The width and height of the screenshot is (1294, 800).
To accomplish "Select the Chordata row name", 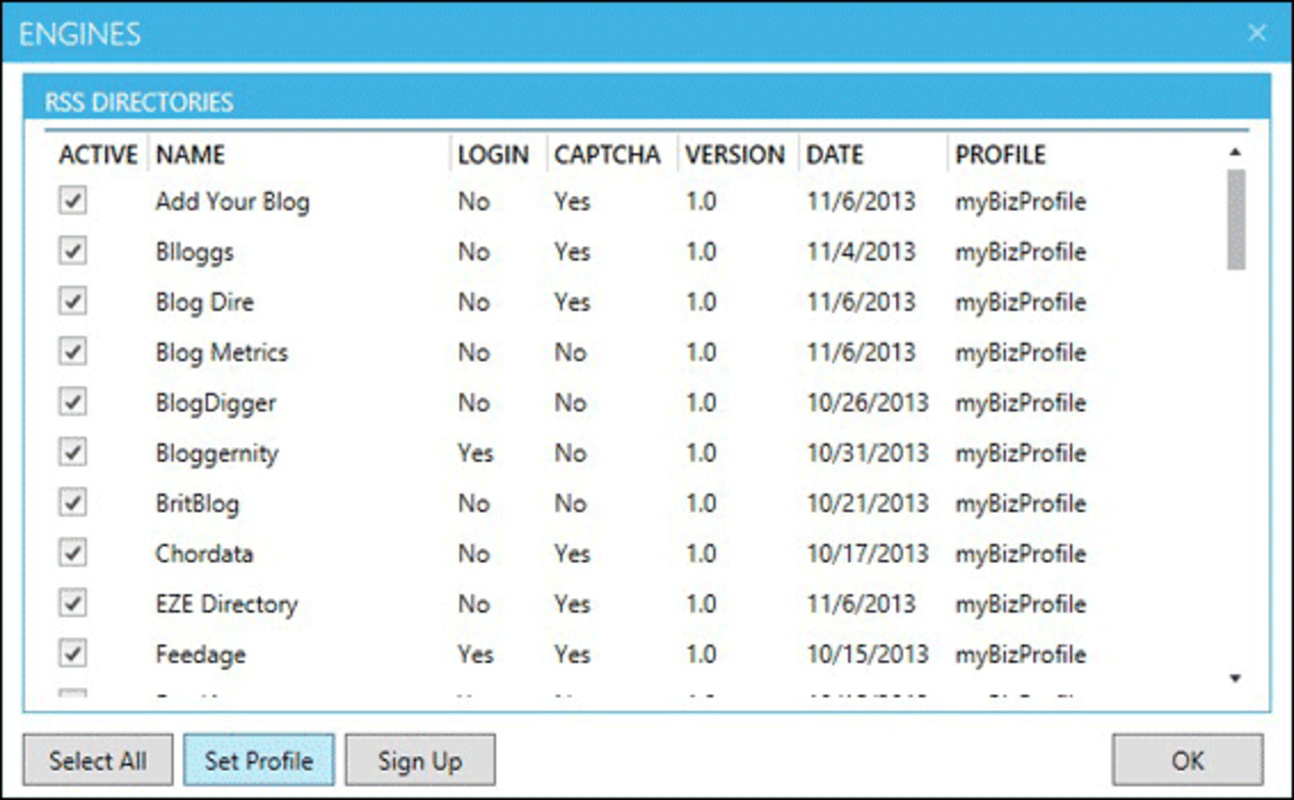I will click(x=204, y=553).
